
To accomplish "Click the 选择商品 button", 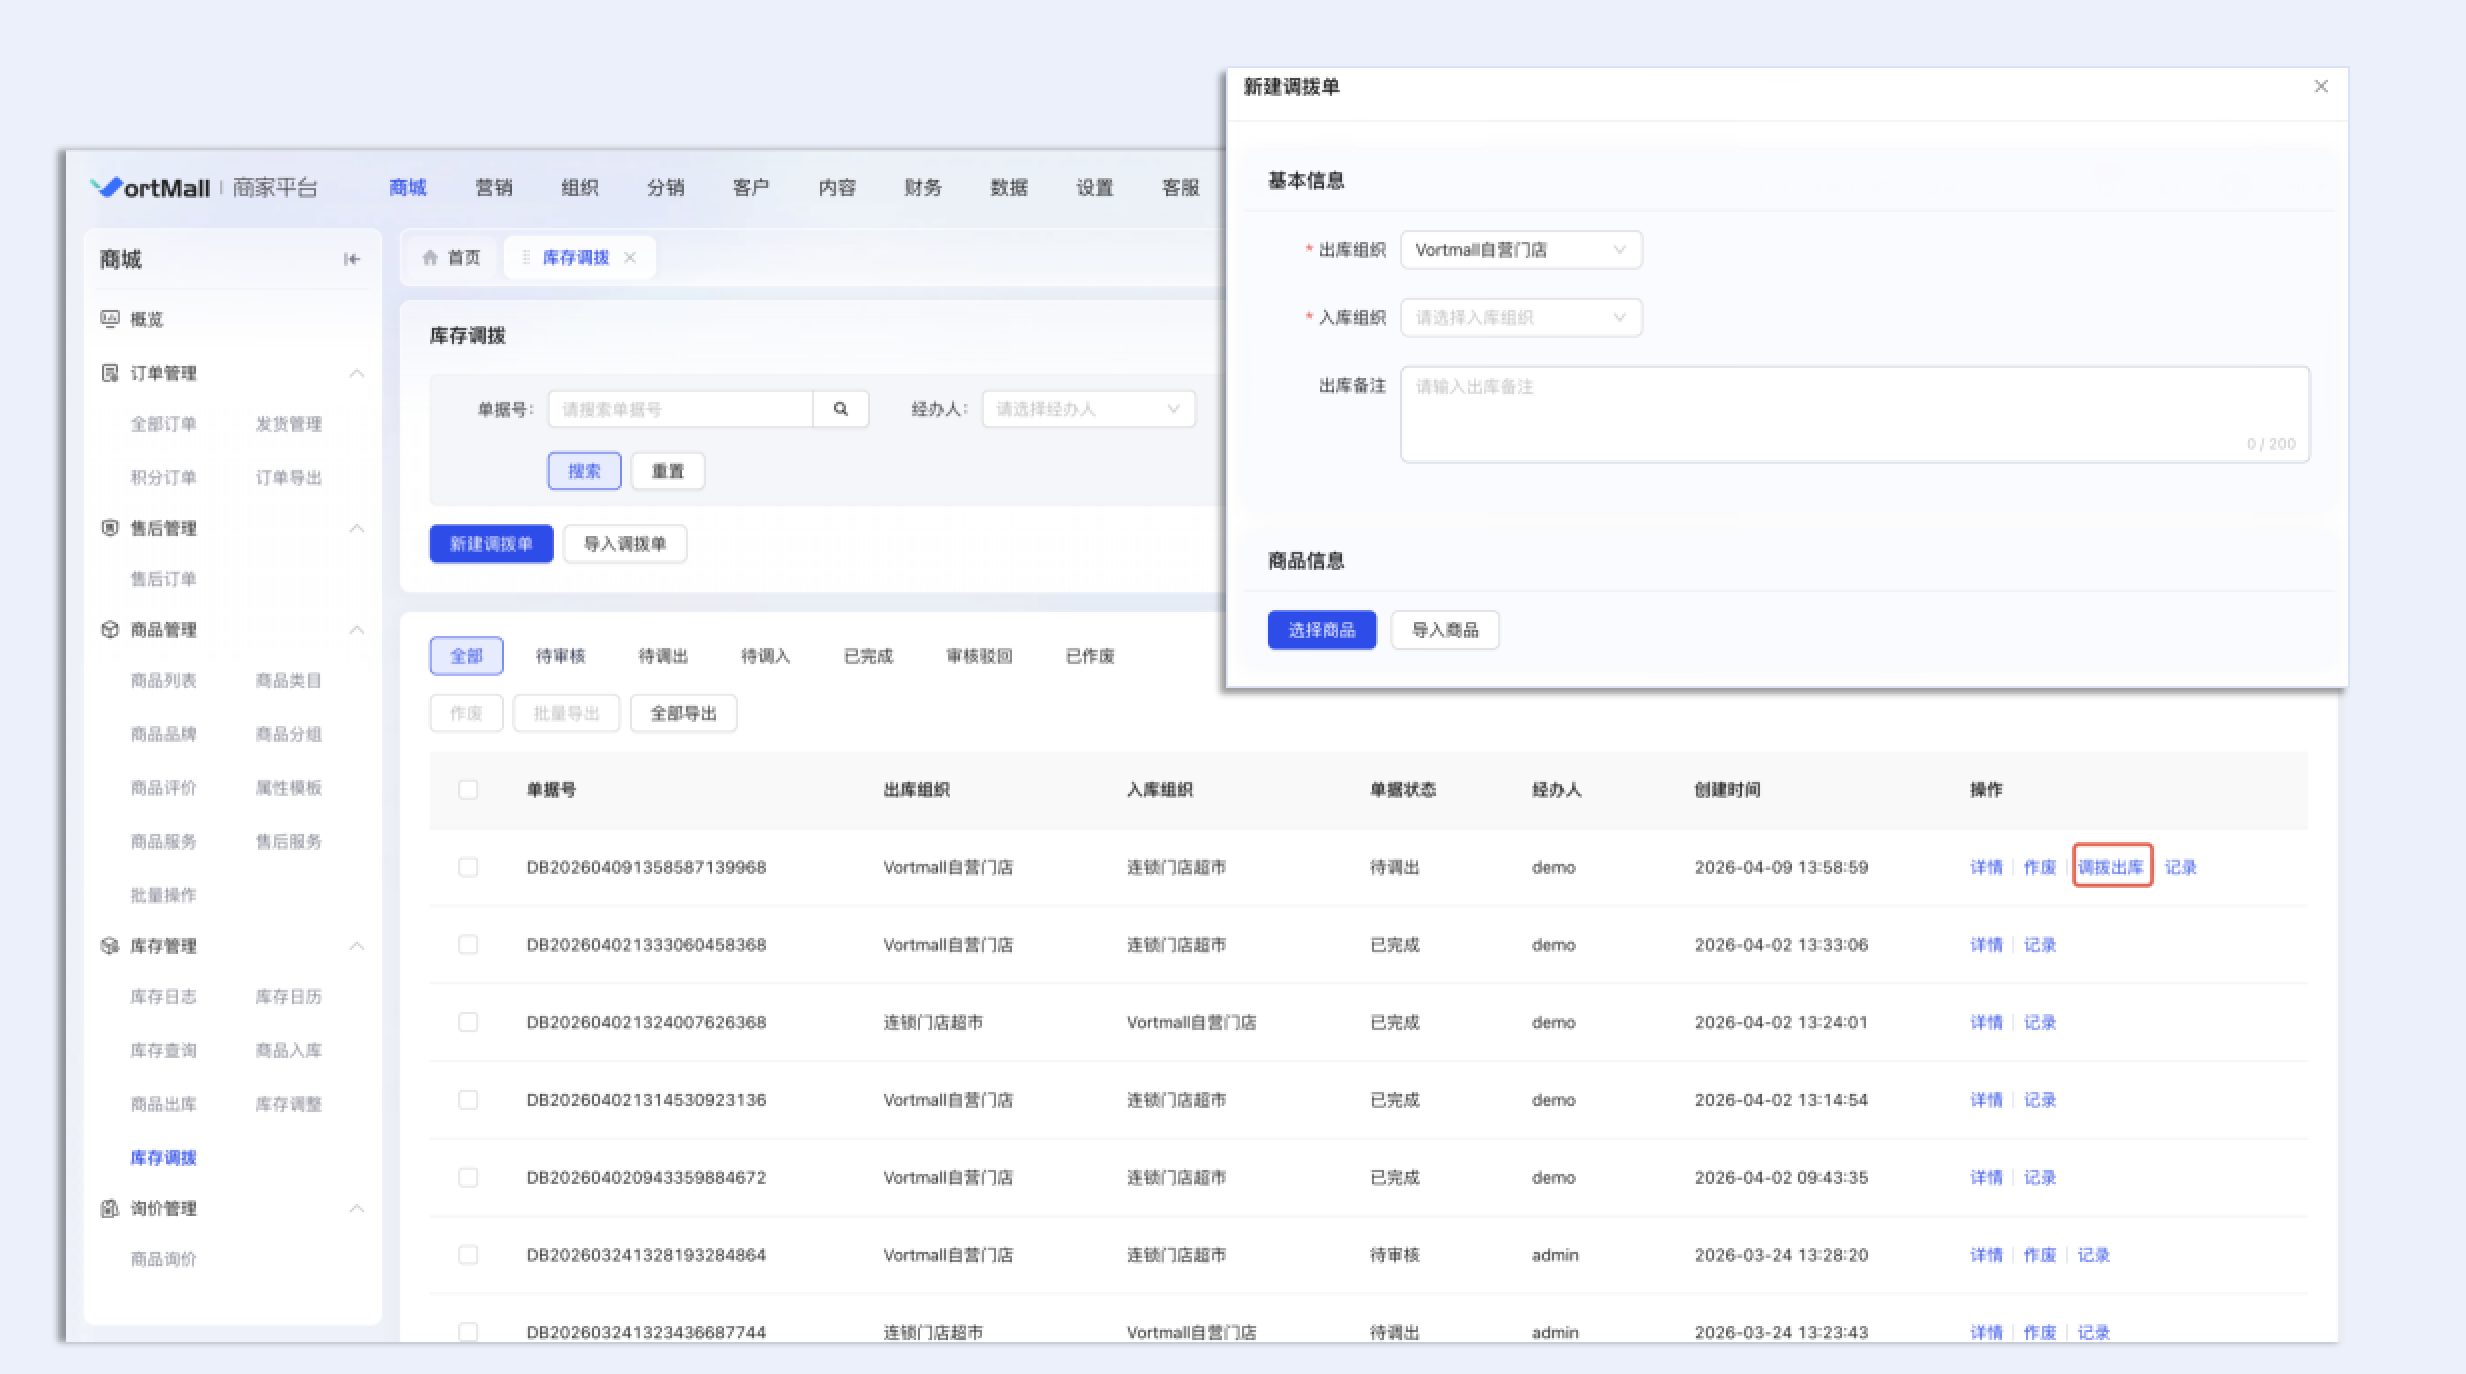I will (x=1321, y=630).
